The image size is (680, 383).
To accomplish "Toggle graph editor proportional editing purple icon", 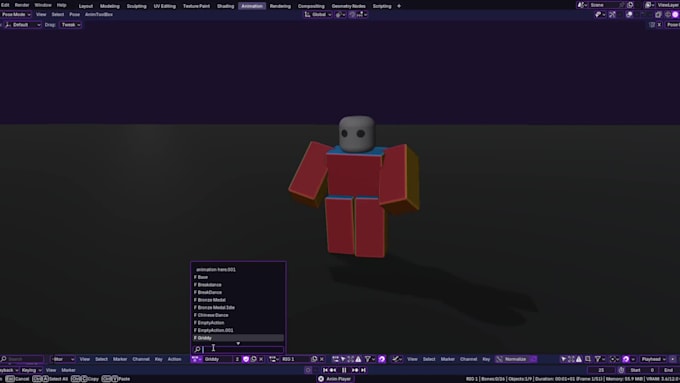I will pyautogui.click(x=626, y=359).
